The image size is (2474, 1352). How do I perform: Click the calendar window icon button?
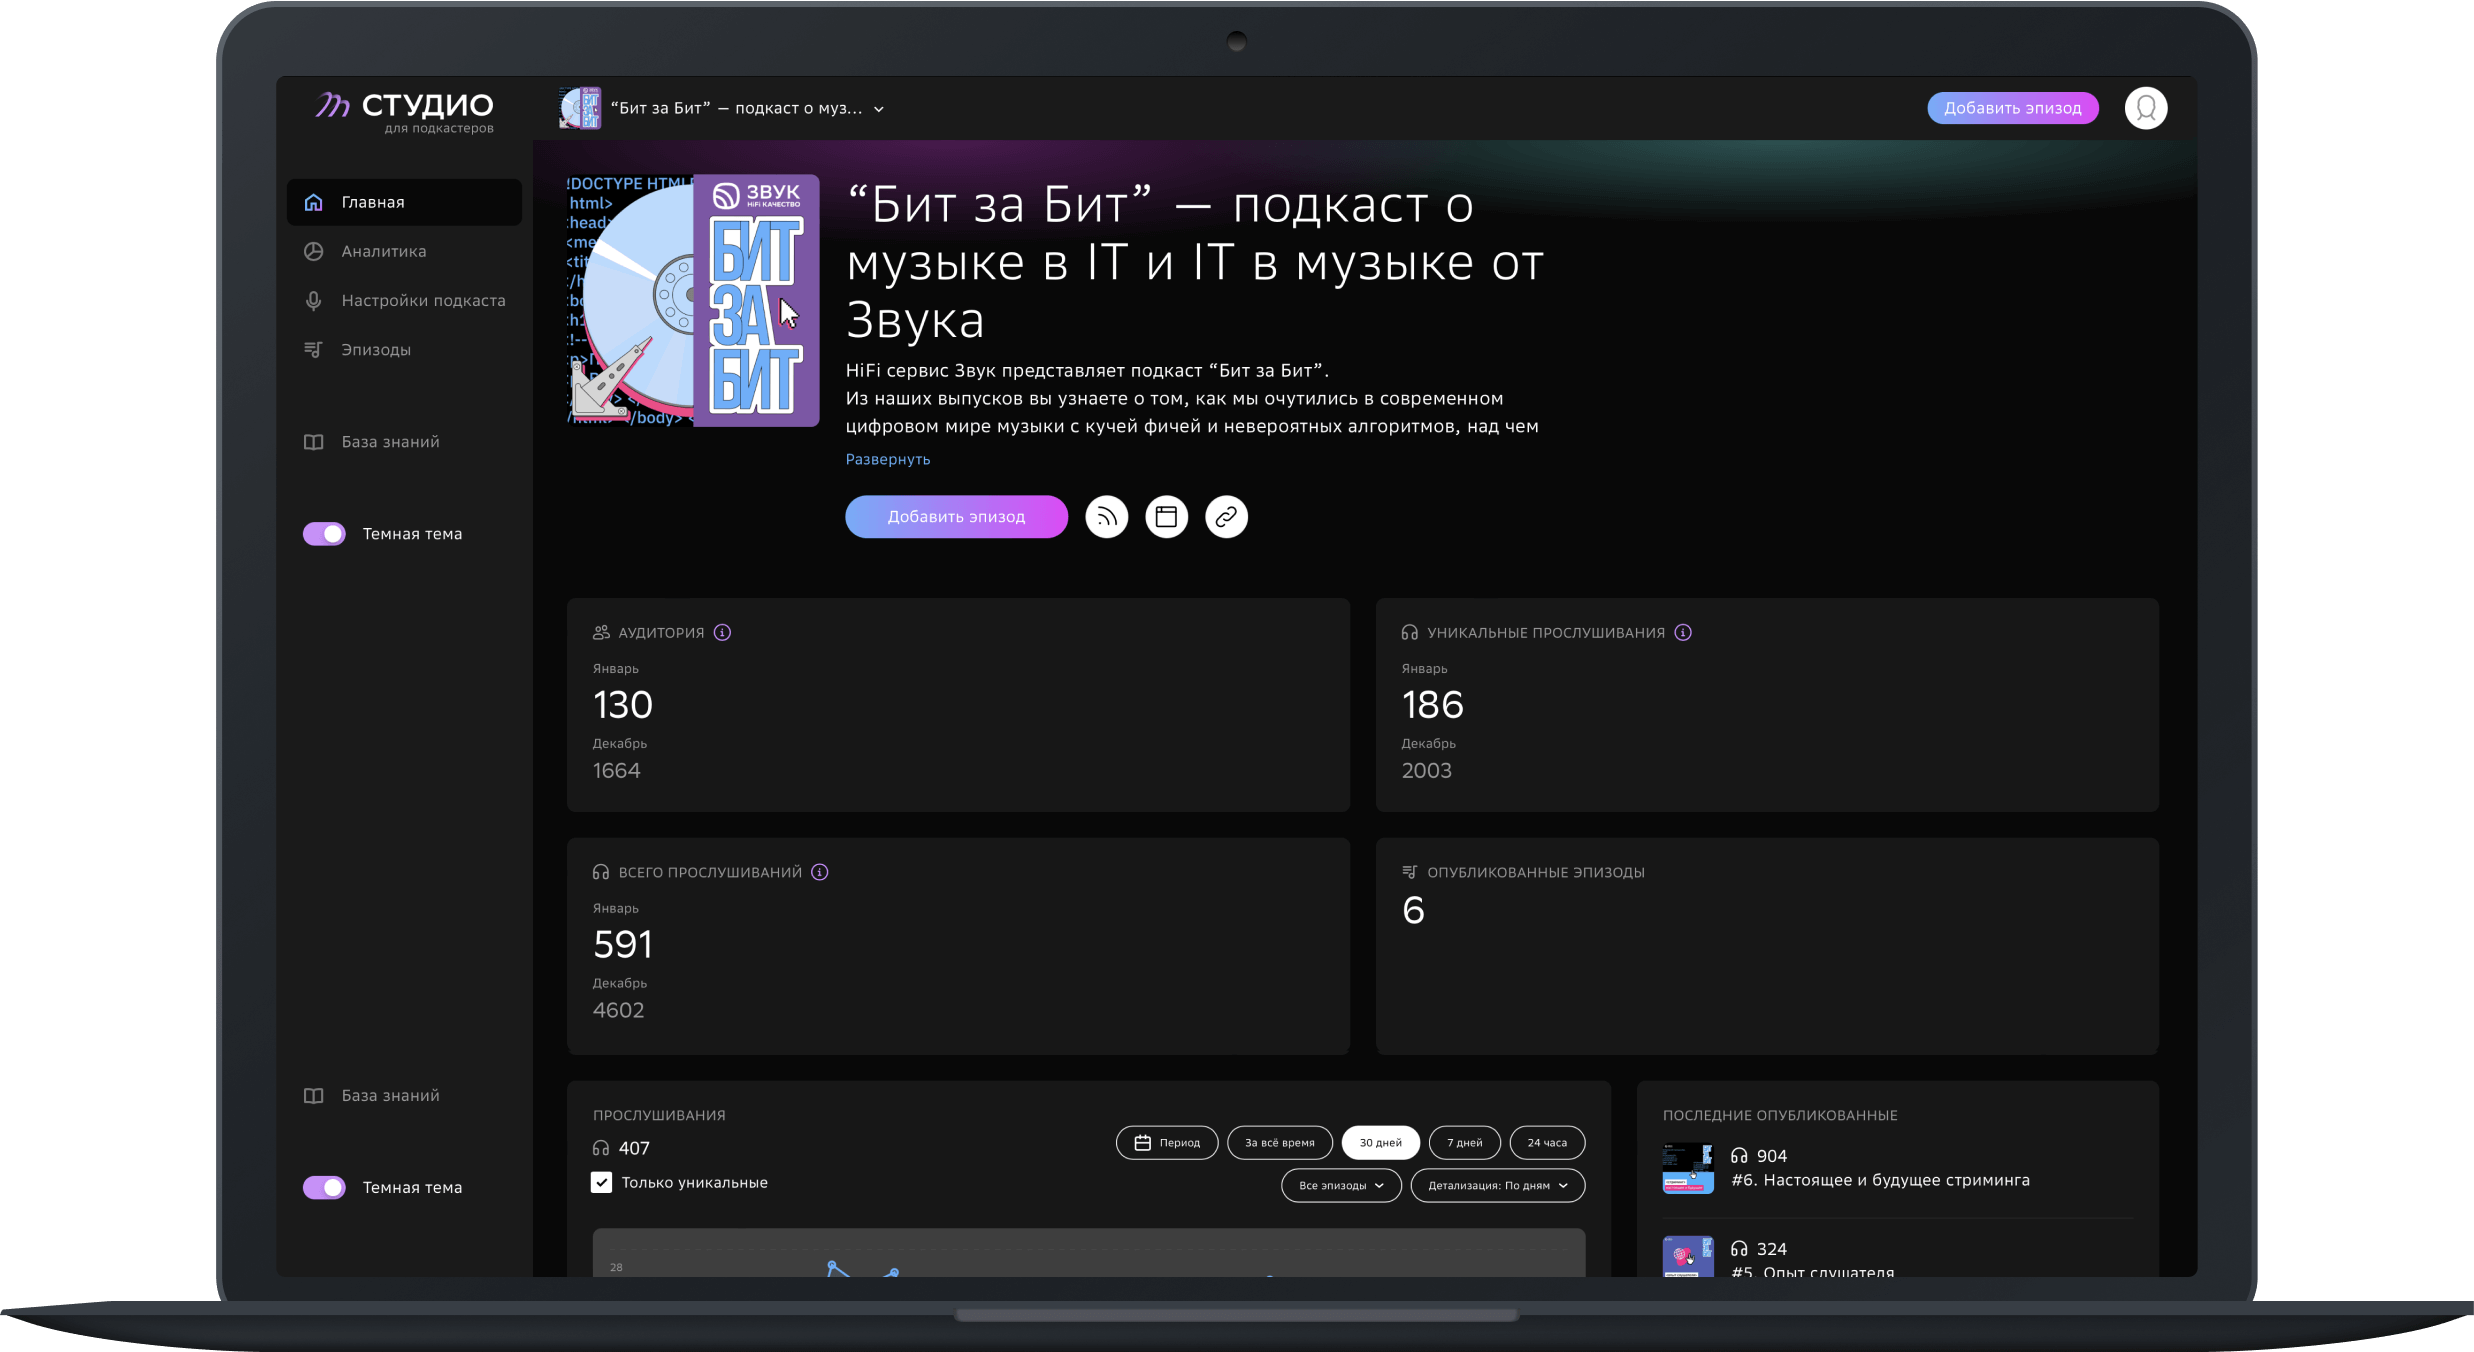1166,517
